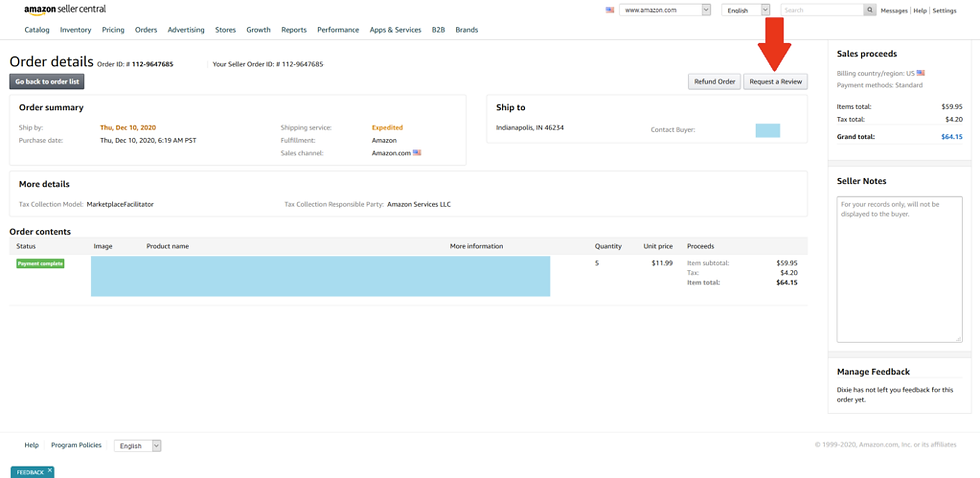Viewport: 980px width, 478px height.
Task: Click the blurred product name cell
Action: click(x=320, y=276)
